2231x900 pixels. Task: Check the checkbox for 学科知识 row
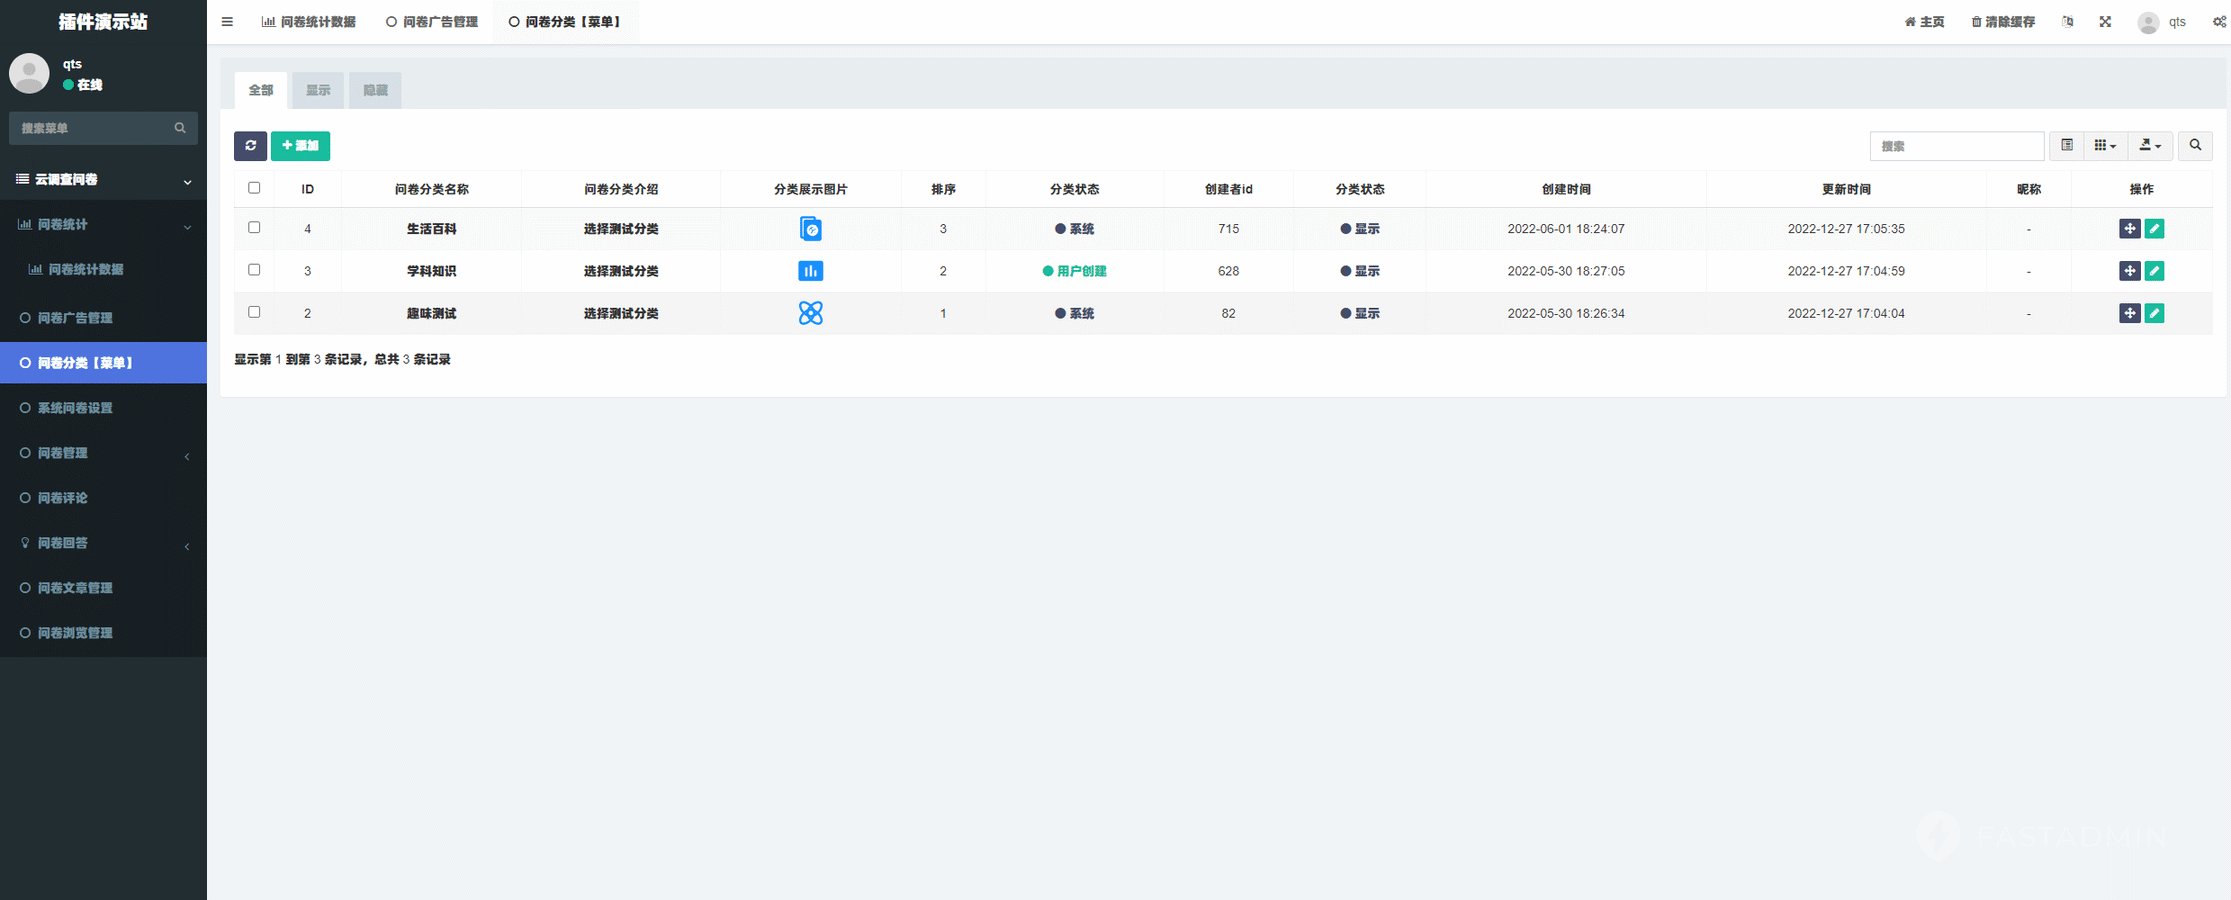pyautogui.click(x=254, y=270)
